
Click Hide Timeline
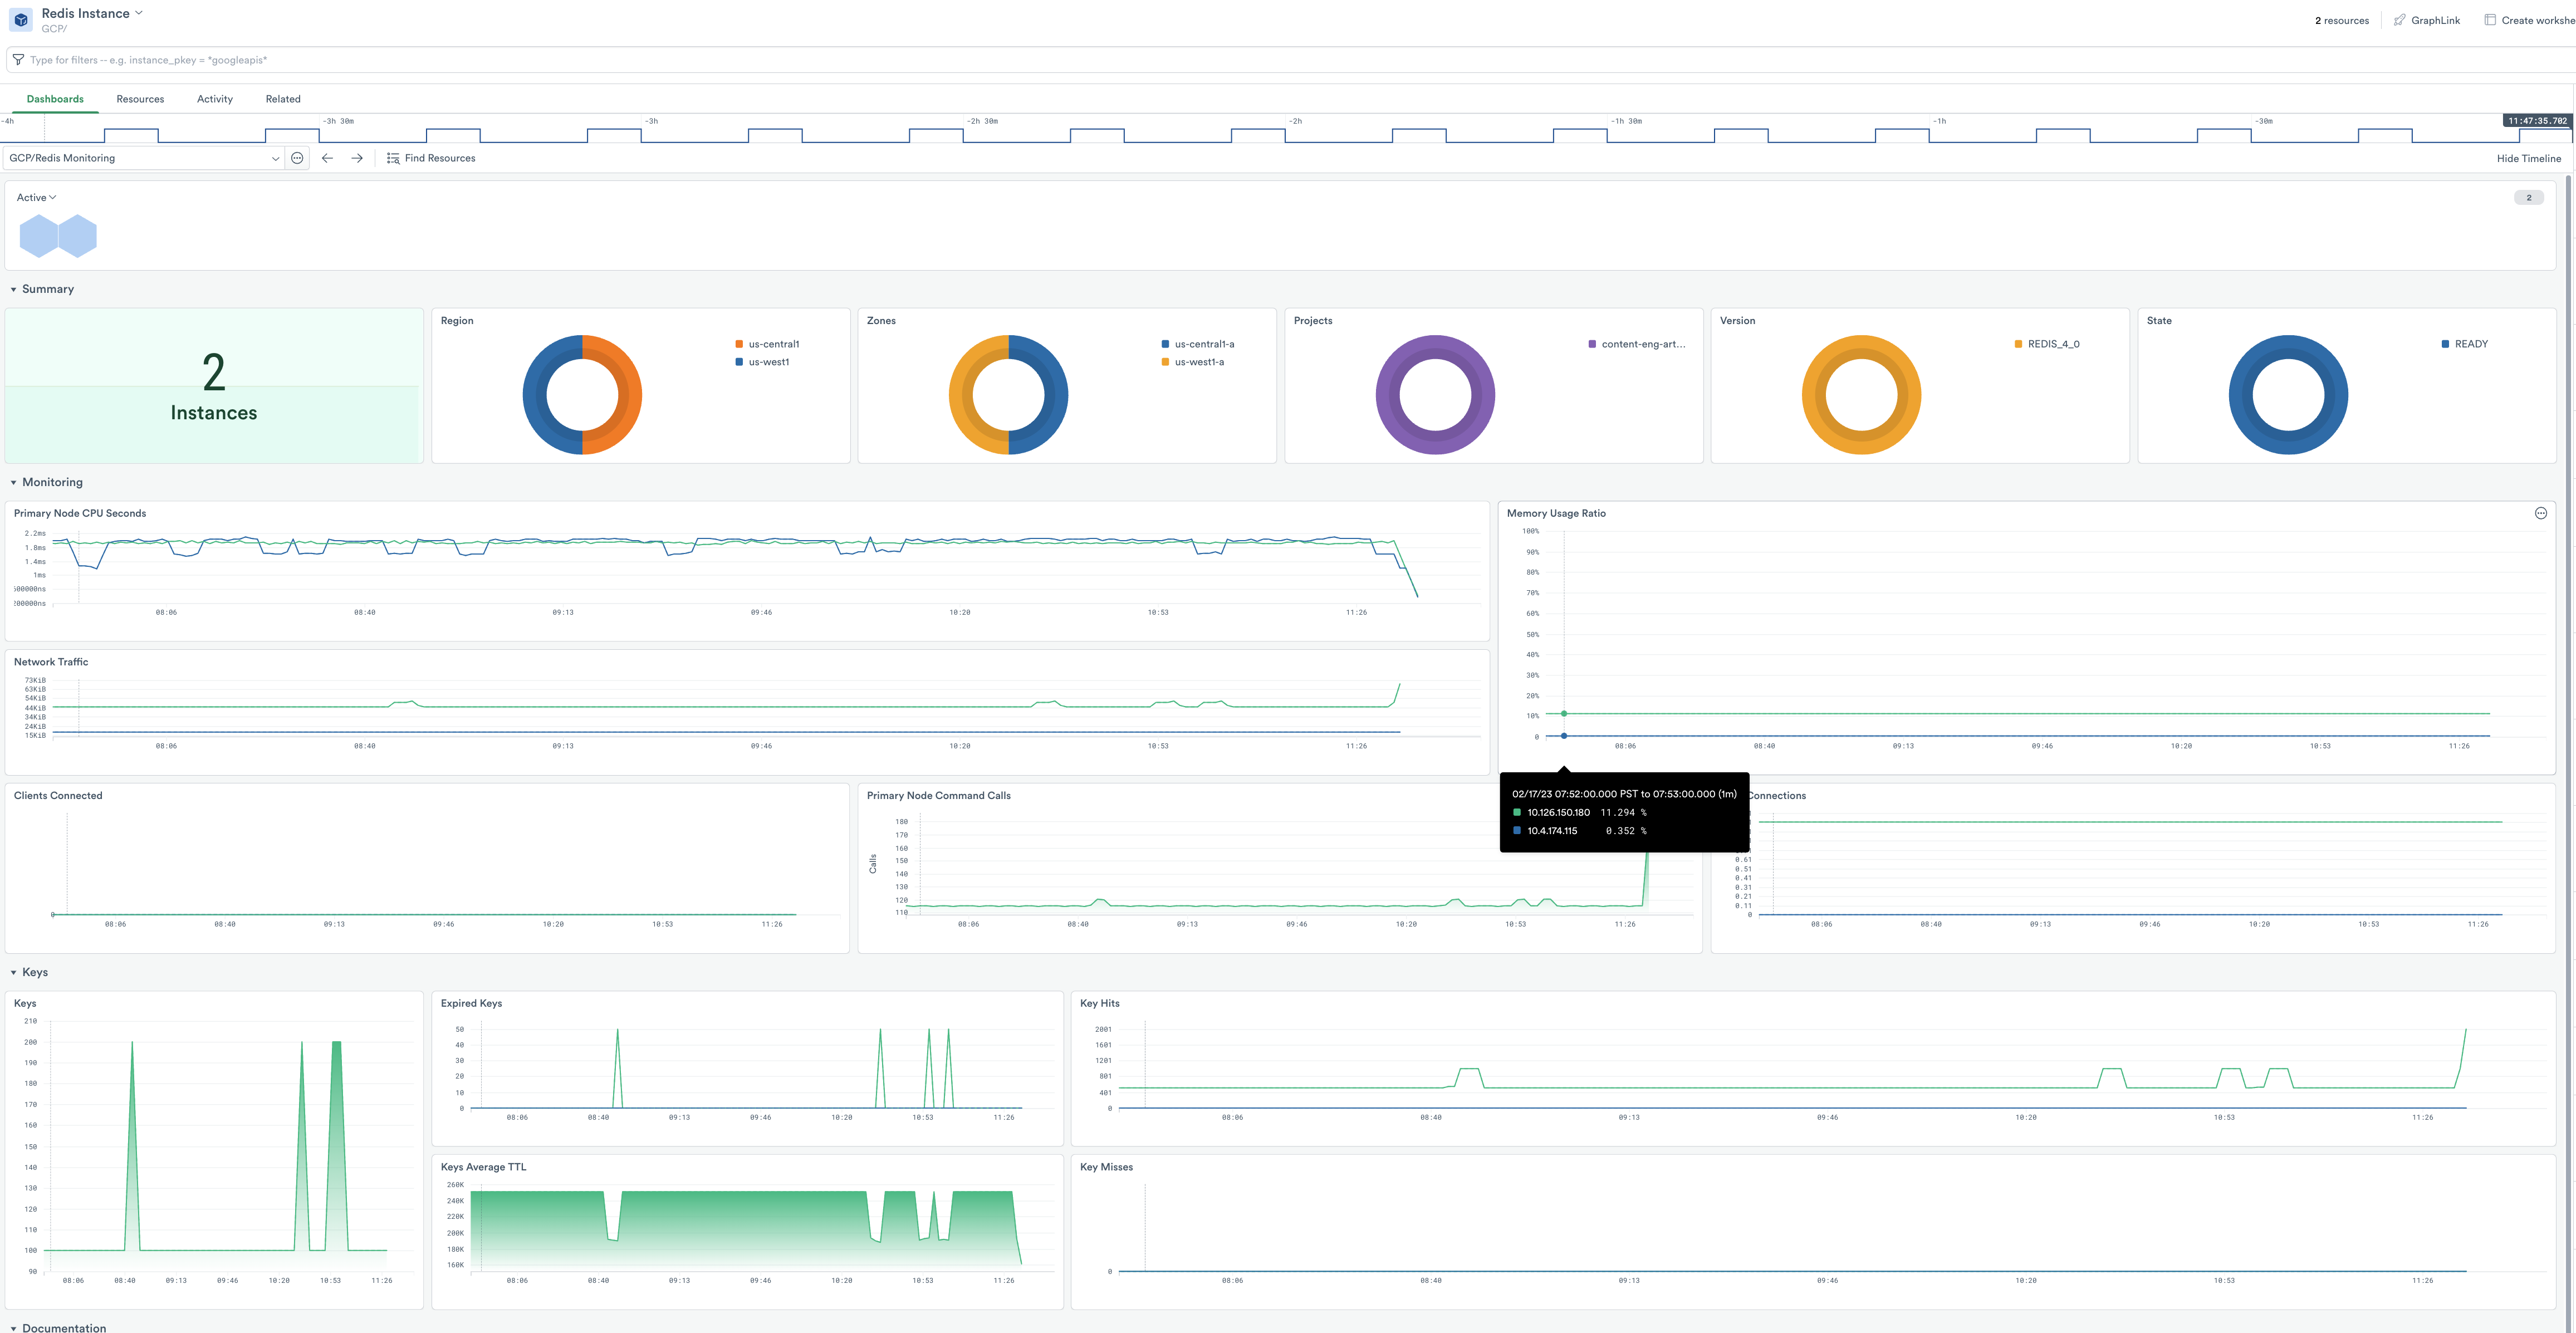click(2528, 158)
